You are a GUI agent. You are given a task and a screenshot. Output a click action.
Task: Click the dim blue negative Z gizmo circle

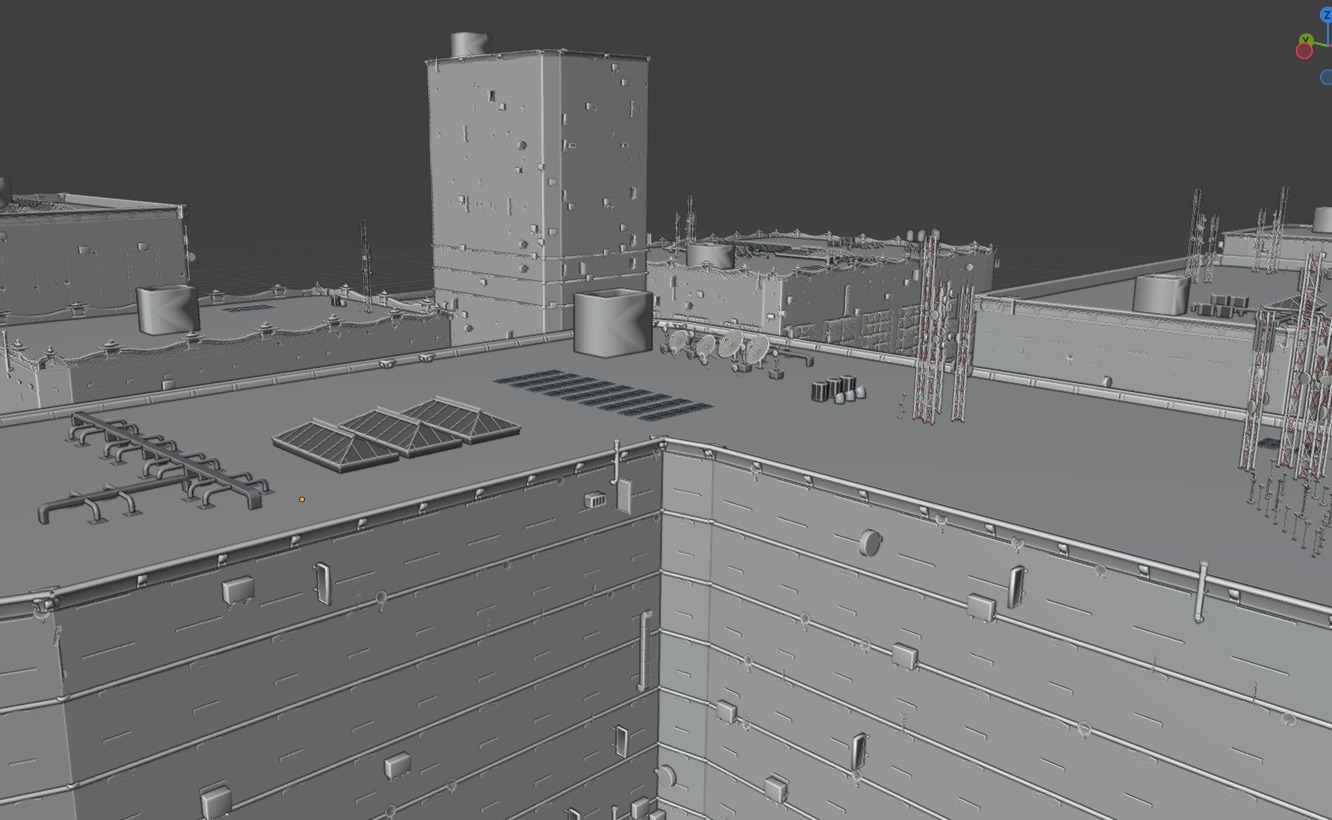click(1327, 78)
